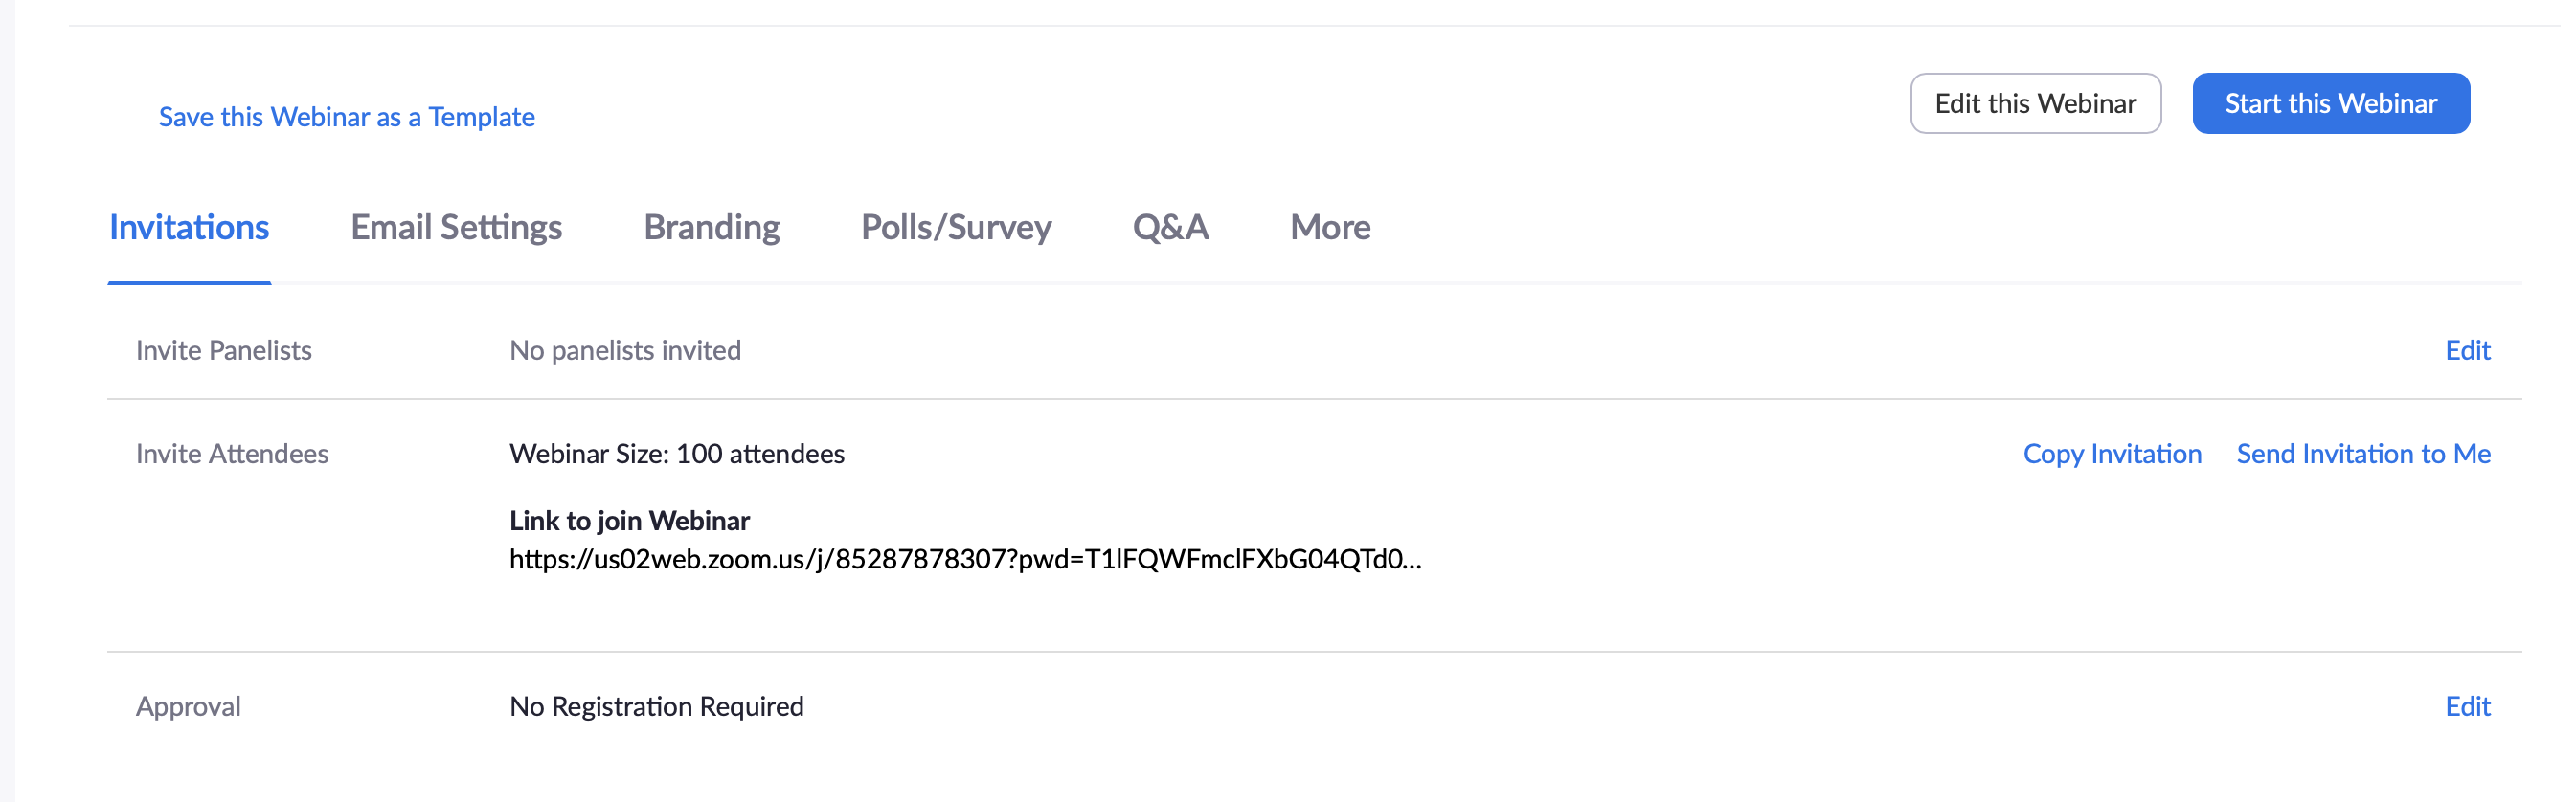Click Save this Webinar as a Template
The width and height of the screenshot is (2576, 802).
pyautogui.click(x=346, y=117)
